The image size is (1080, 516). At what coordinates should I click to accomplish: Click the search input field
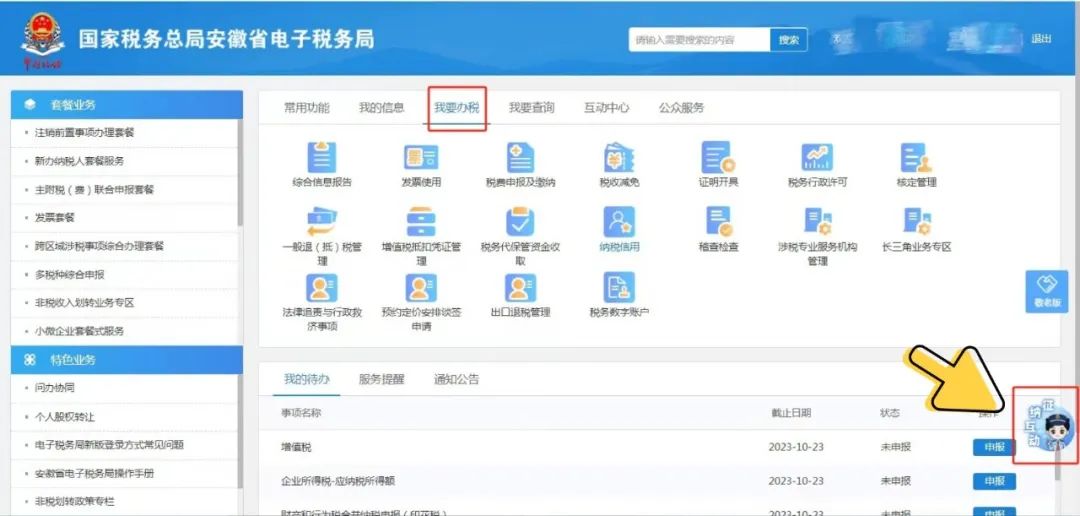pos(699,40)
